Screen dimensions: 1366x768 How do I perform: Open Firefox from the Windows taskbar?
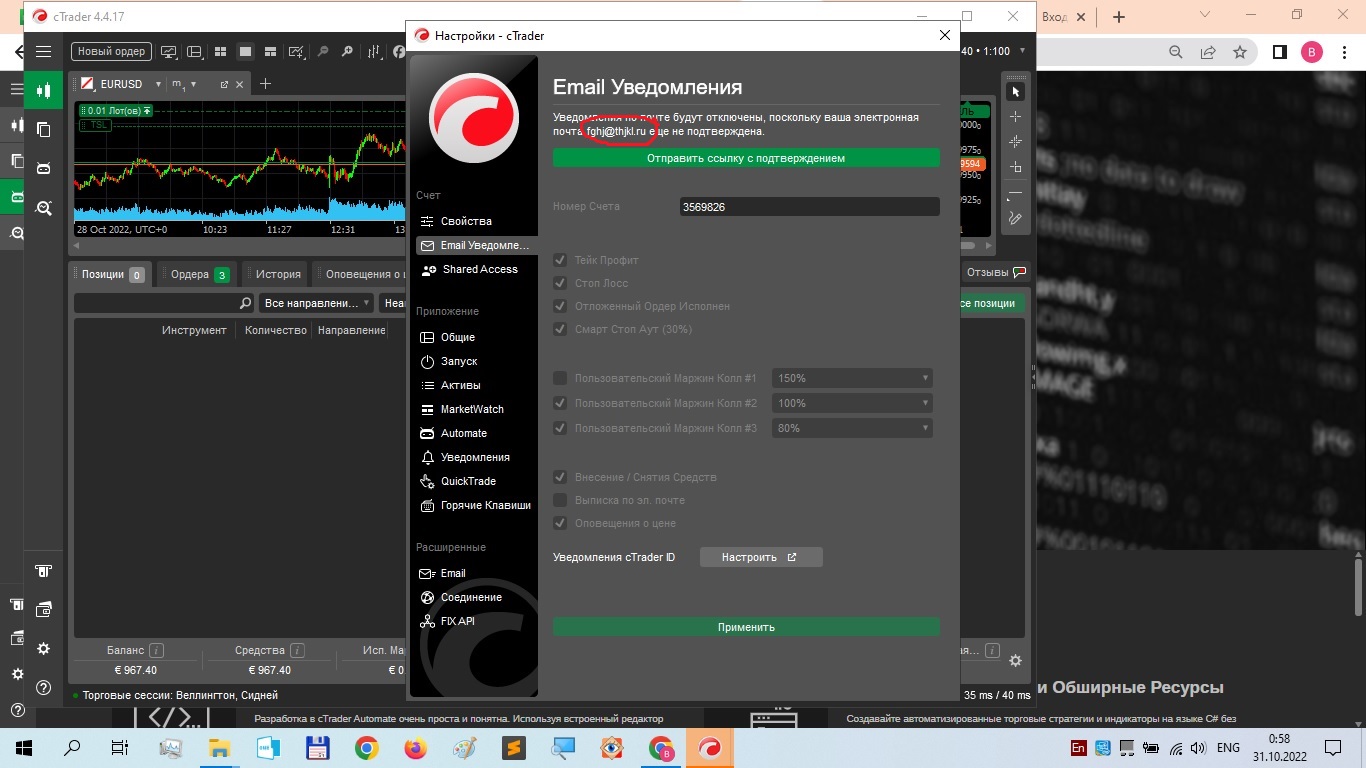415,747
